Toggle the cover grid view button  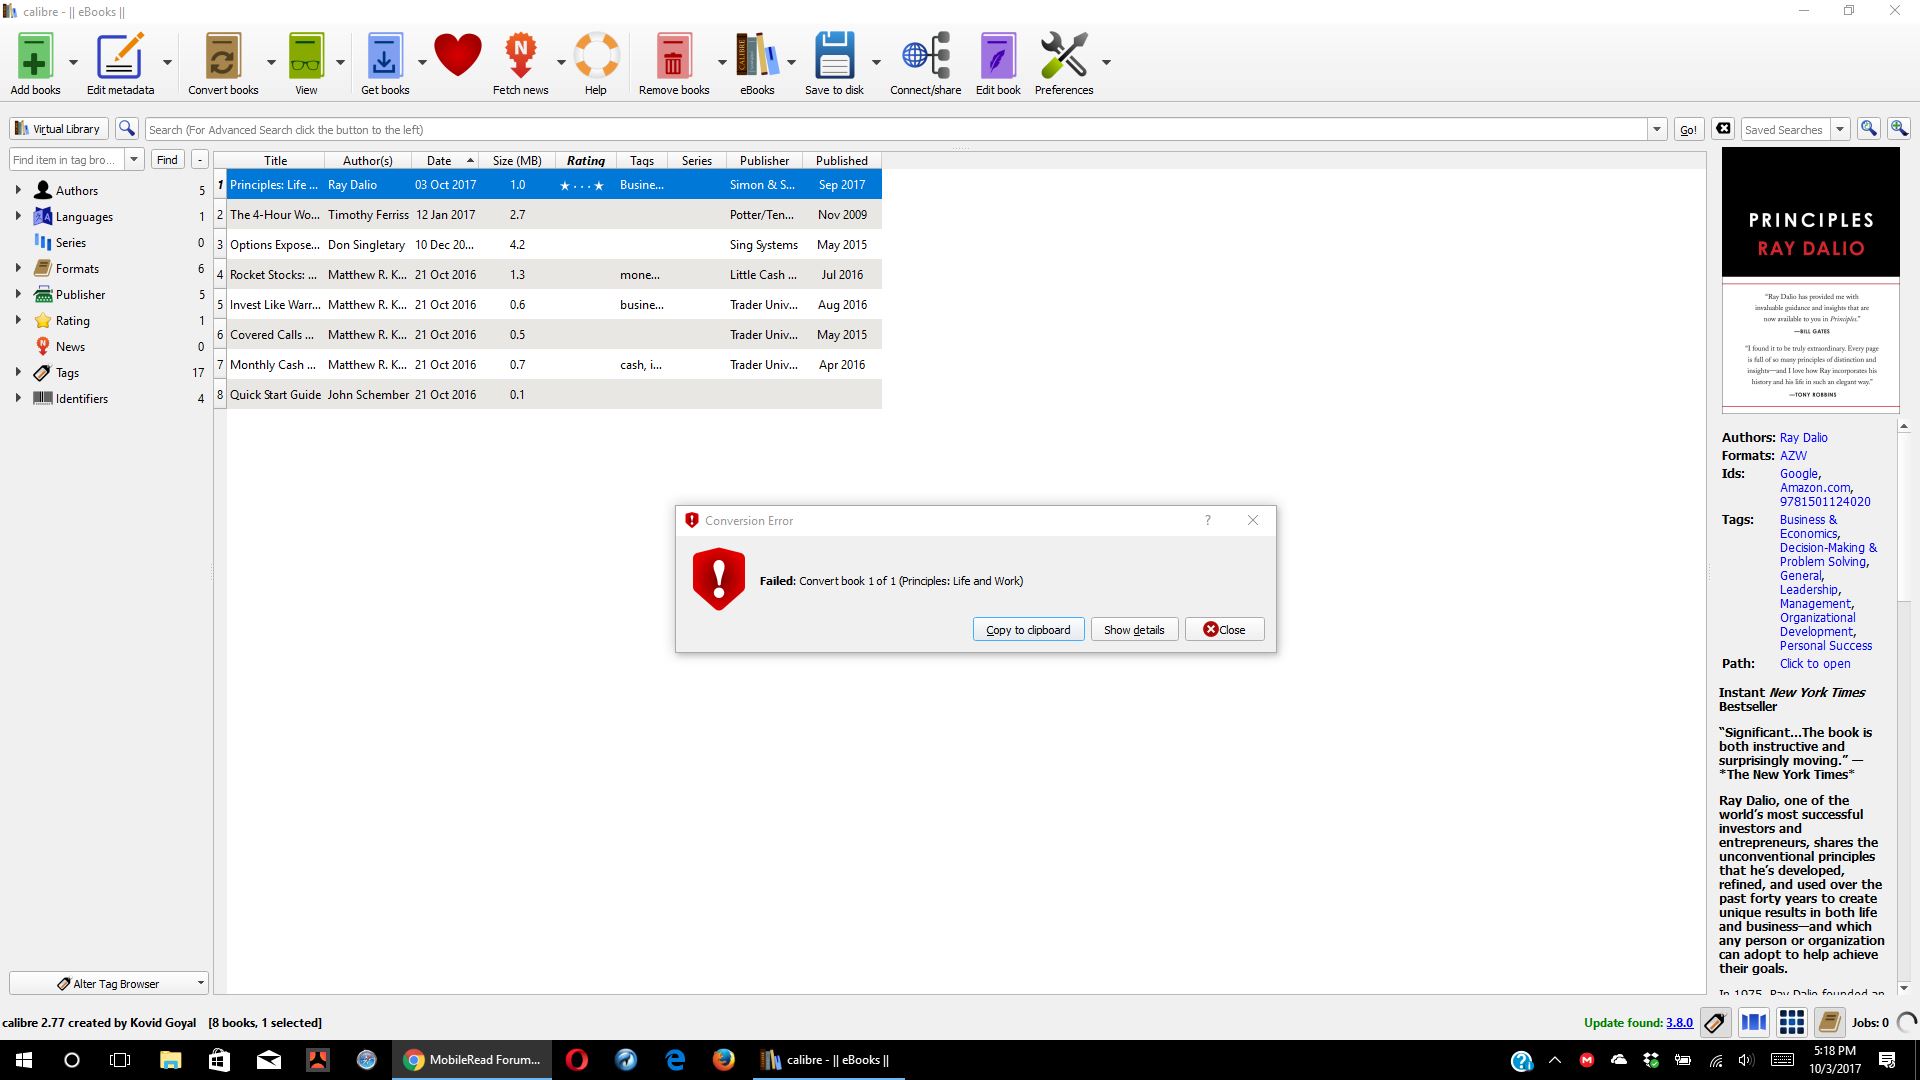(x=1791, y=1022)
